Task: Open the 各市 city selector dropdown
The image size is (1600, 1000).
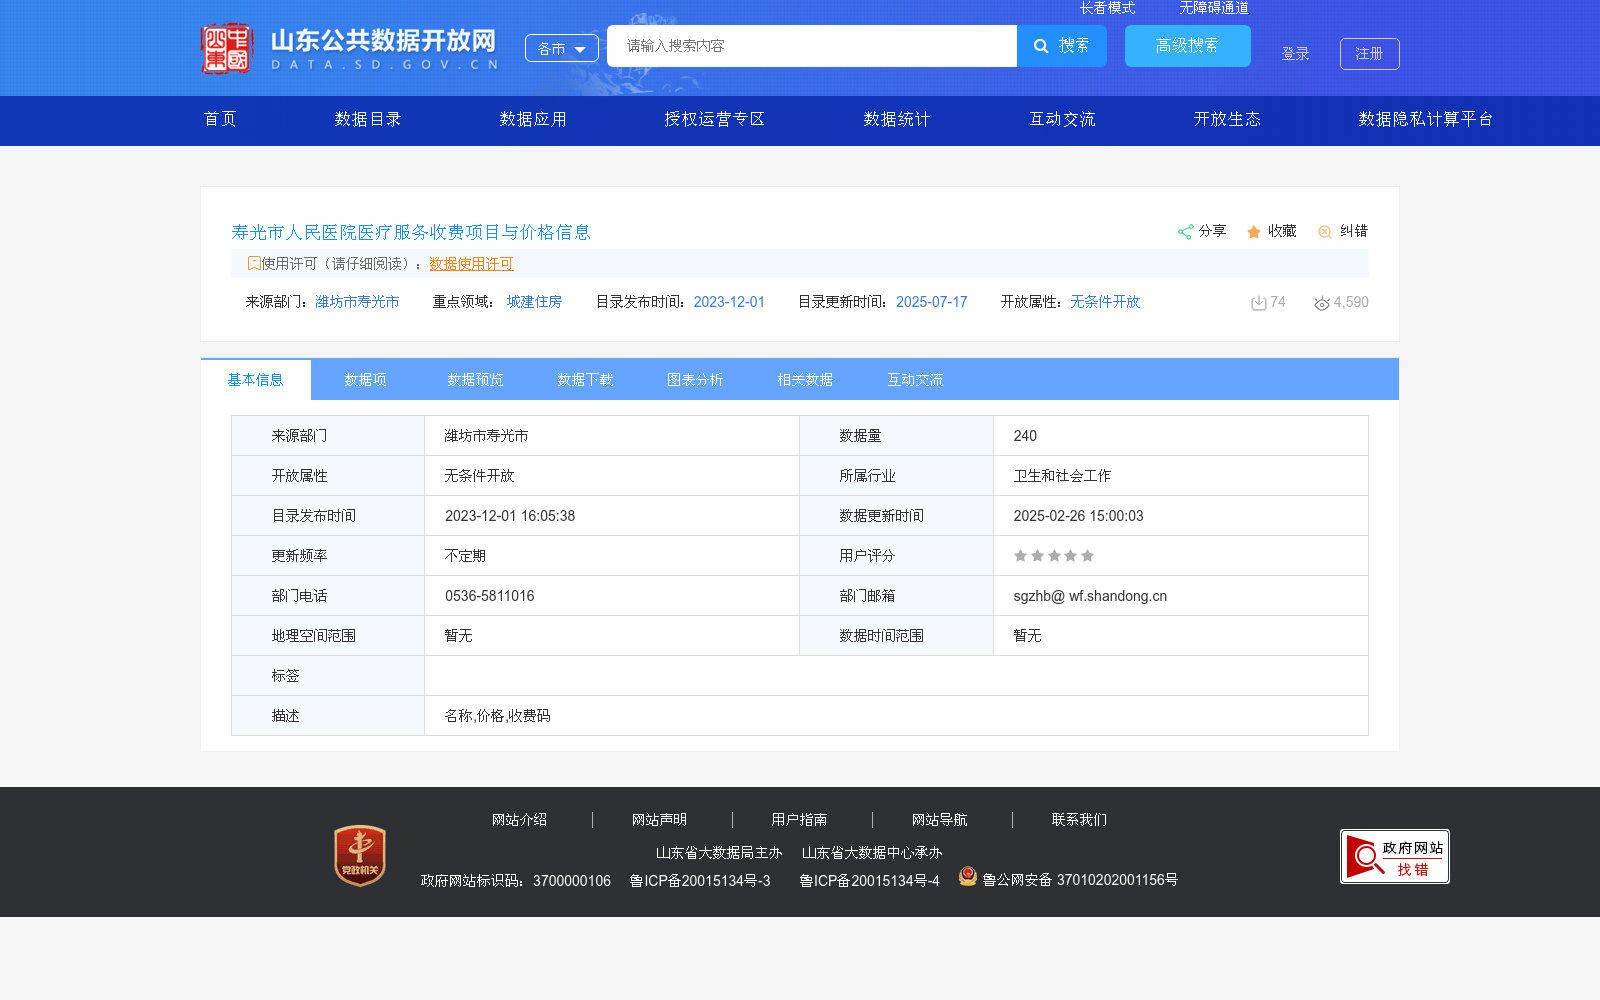Action: pyautogui.click(x=561, y=47)
